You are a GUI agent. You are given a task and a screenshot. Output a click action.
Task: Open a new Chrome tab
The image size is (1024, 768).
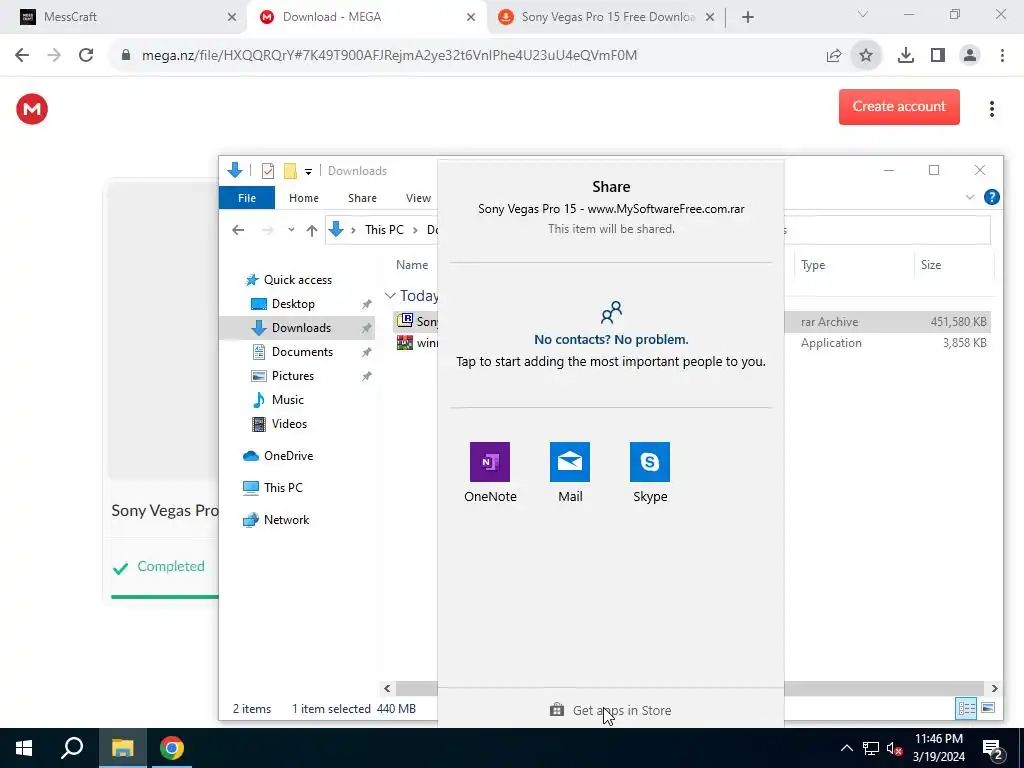coord(748,17)
